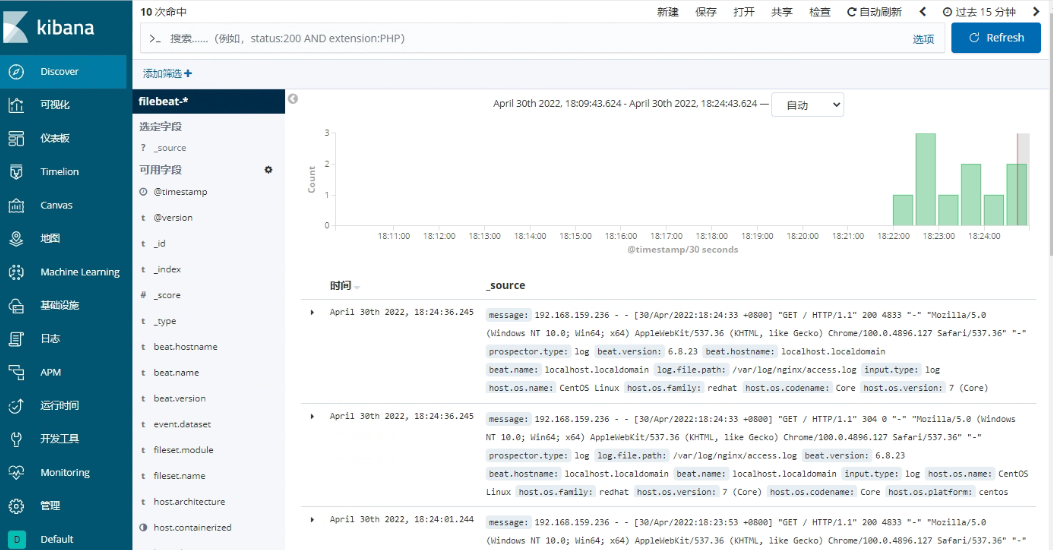Click the tallest histogram bar near 18:23:00

click(x=925, y=179)
